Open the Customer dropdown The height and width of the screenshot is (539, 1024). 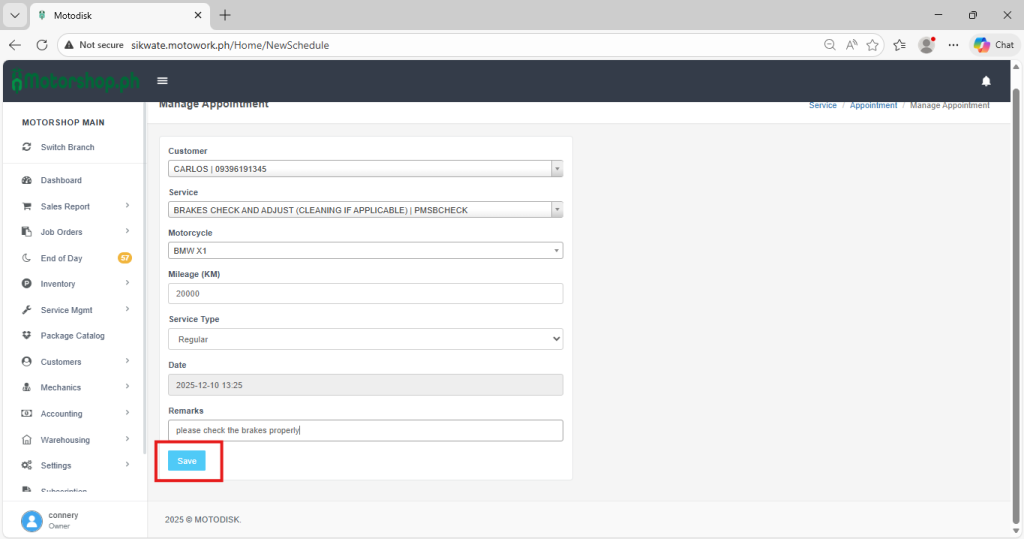point(365,169)
